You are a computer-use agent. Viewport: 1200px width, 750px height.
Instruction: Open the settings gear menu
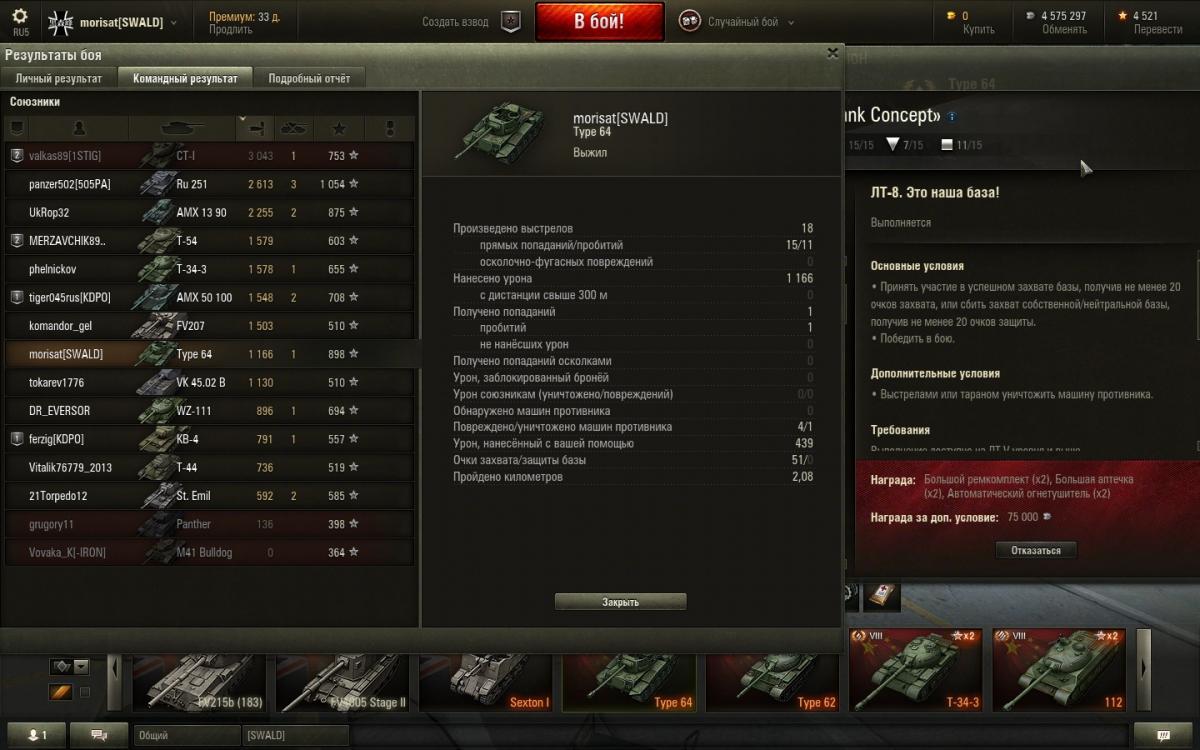coord(20,16)
